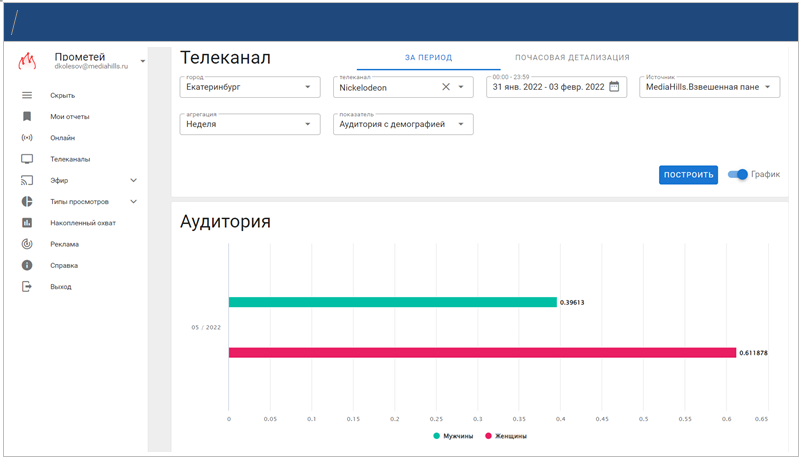
Task: Click the Онлайн broadcast icon
Action: coord(27,138)
